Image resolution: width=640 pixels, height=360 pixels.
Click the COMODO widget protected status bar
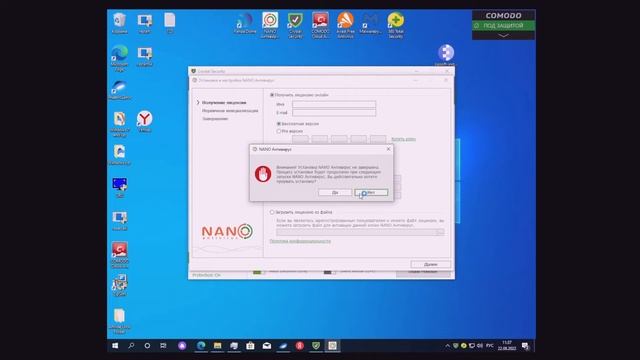point(503,26)
